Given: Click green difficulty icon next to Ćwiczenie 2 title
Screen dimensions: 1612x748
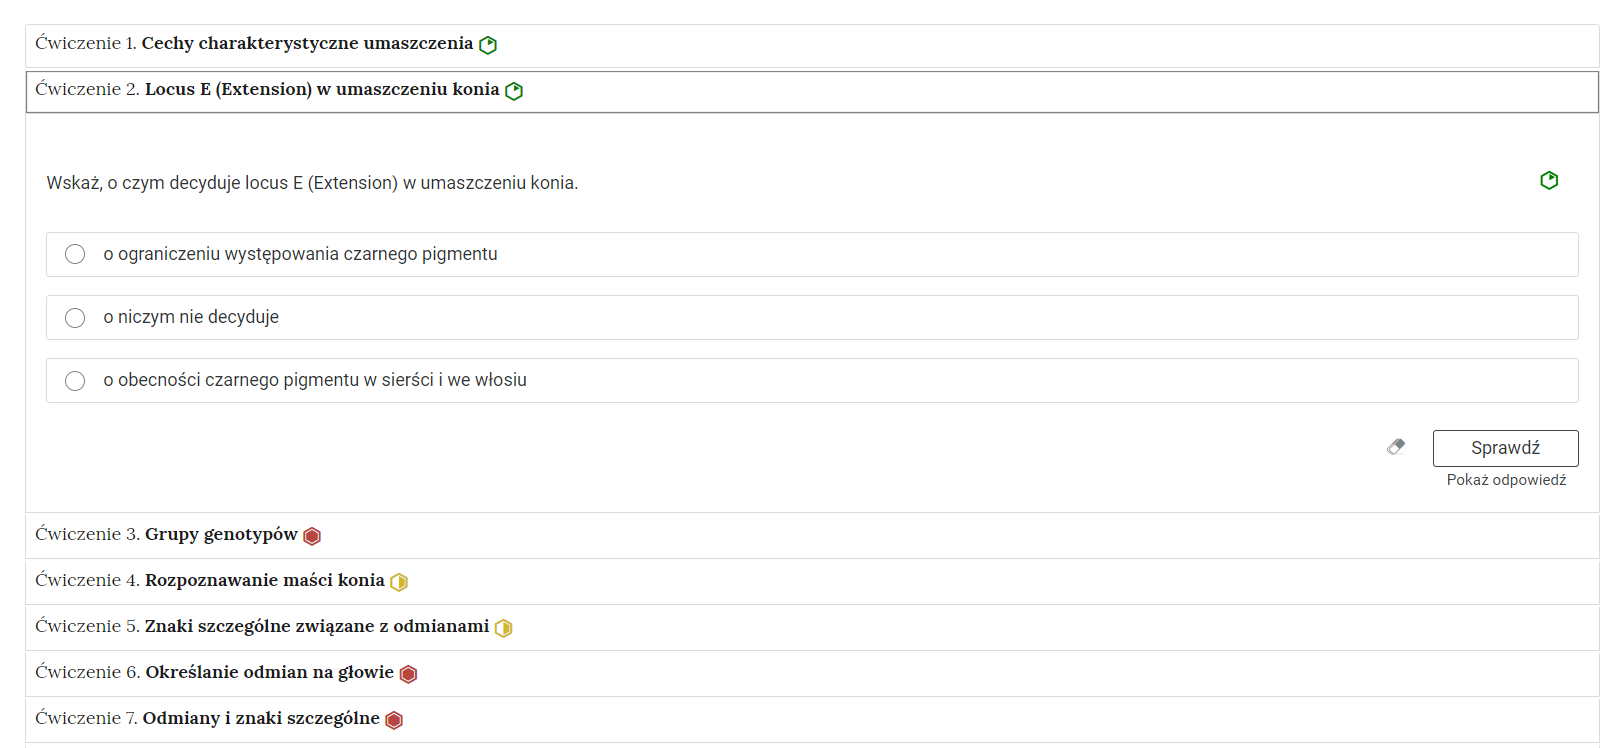Looking at the screenshot, I should point(514,91).
